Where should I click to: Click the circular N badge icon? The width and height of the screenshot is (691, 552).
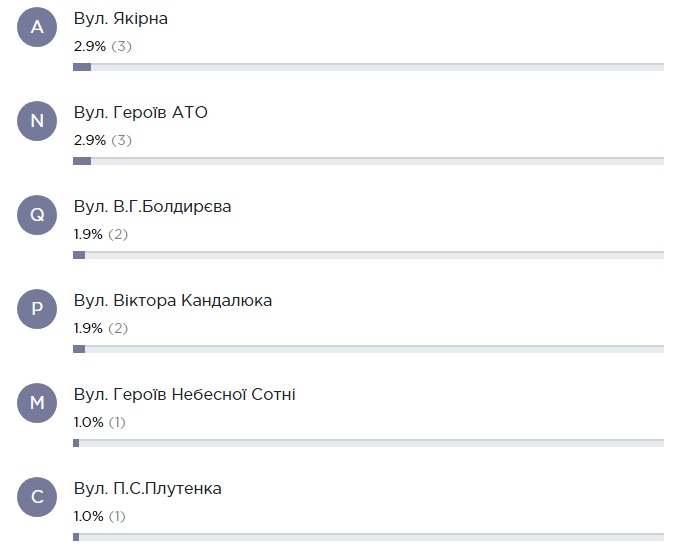point(37,121)
